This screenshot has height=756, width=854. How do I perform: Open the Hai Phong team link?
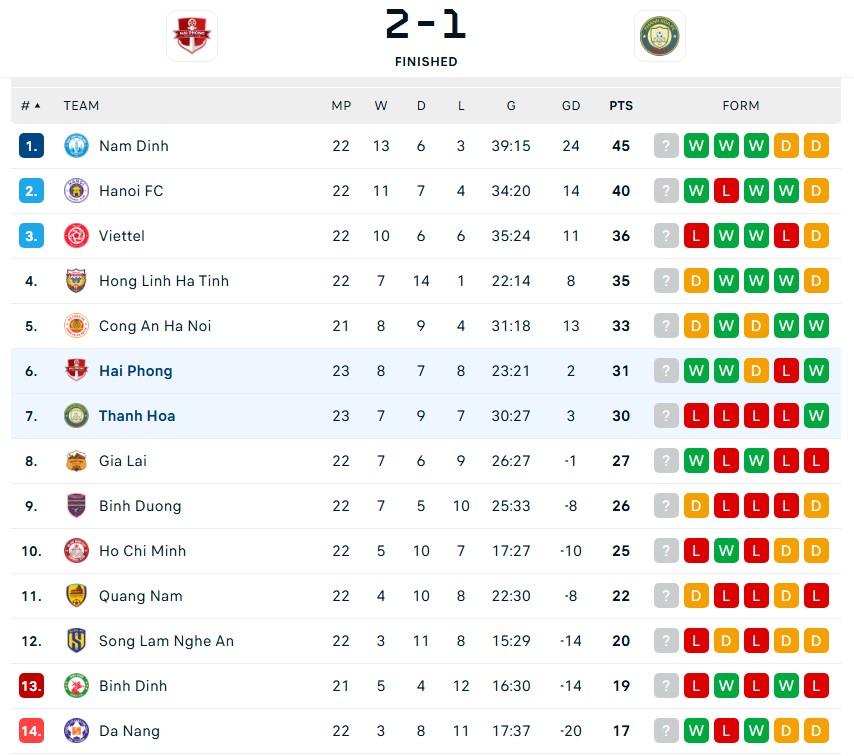[x=136, y=371]
